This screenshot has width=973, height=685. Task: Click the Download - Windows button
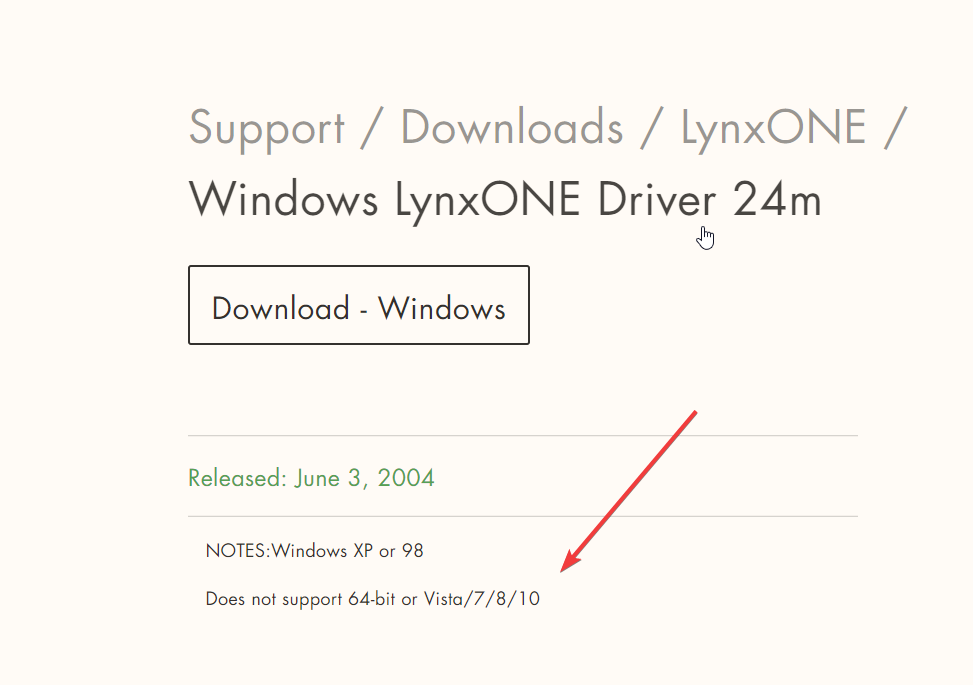coord(359,305)
